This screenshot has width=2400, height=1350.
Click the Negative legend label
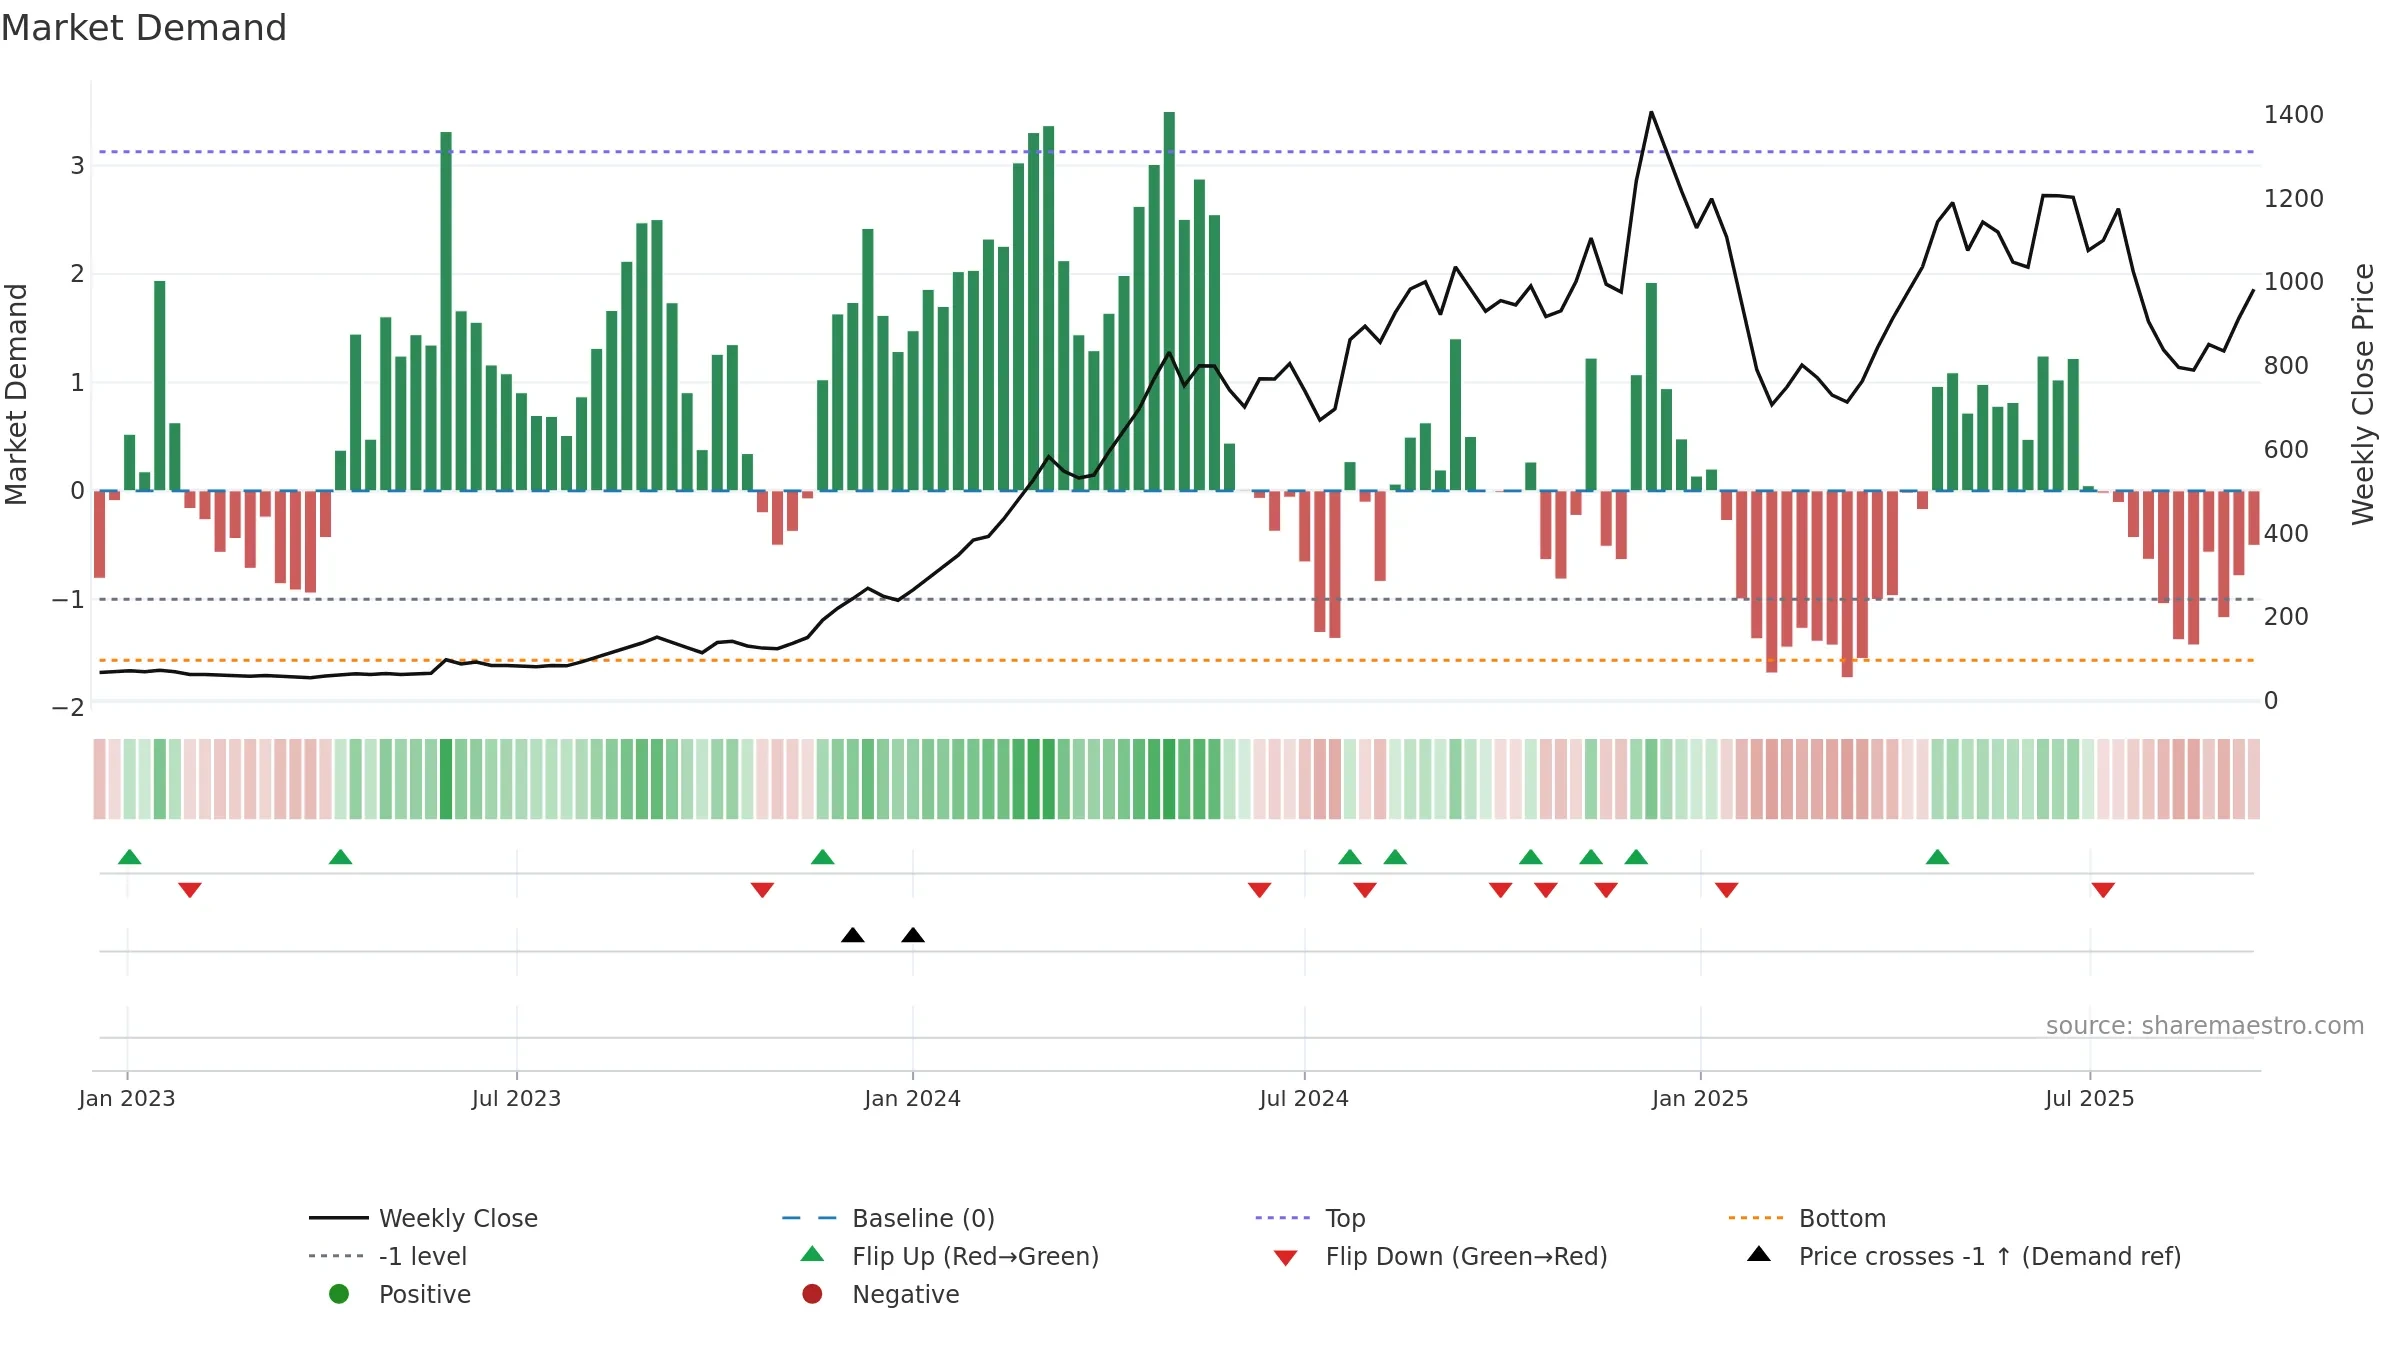[x=905, y=1294]
